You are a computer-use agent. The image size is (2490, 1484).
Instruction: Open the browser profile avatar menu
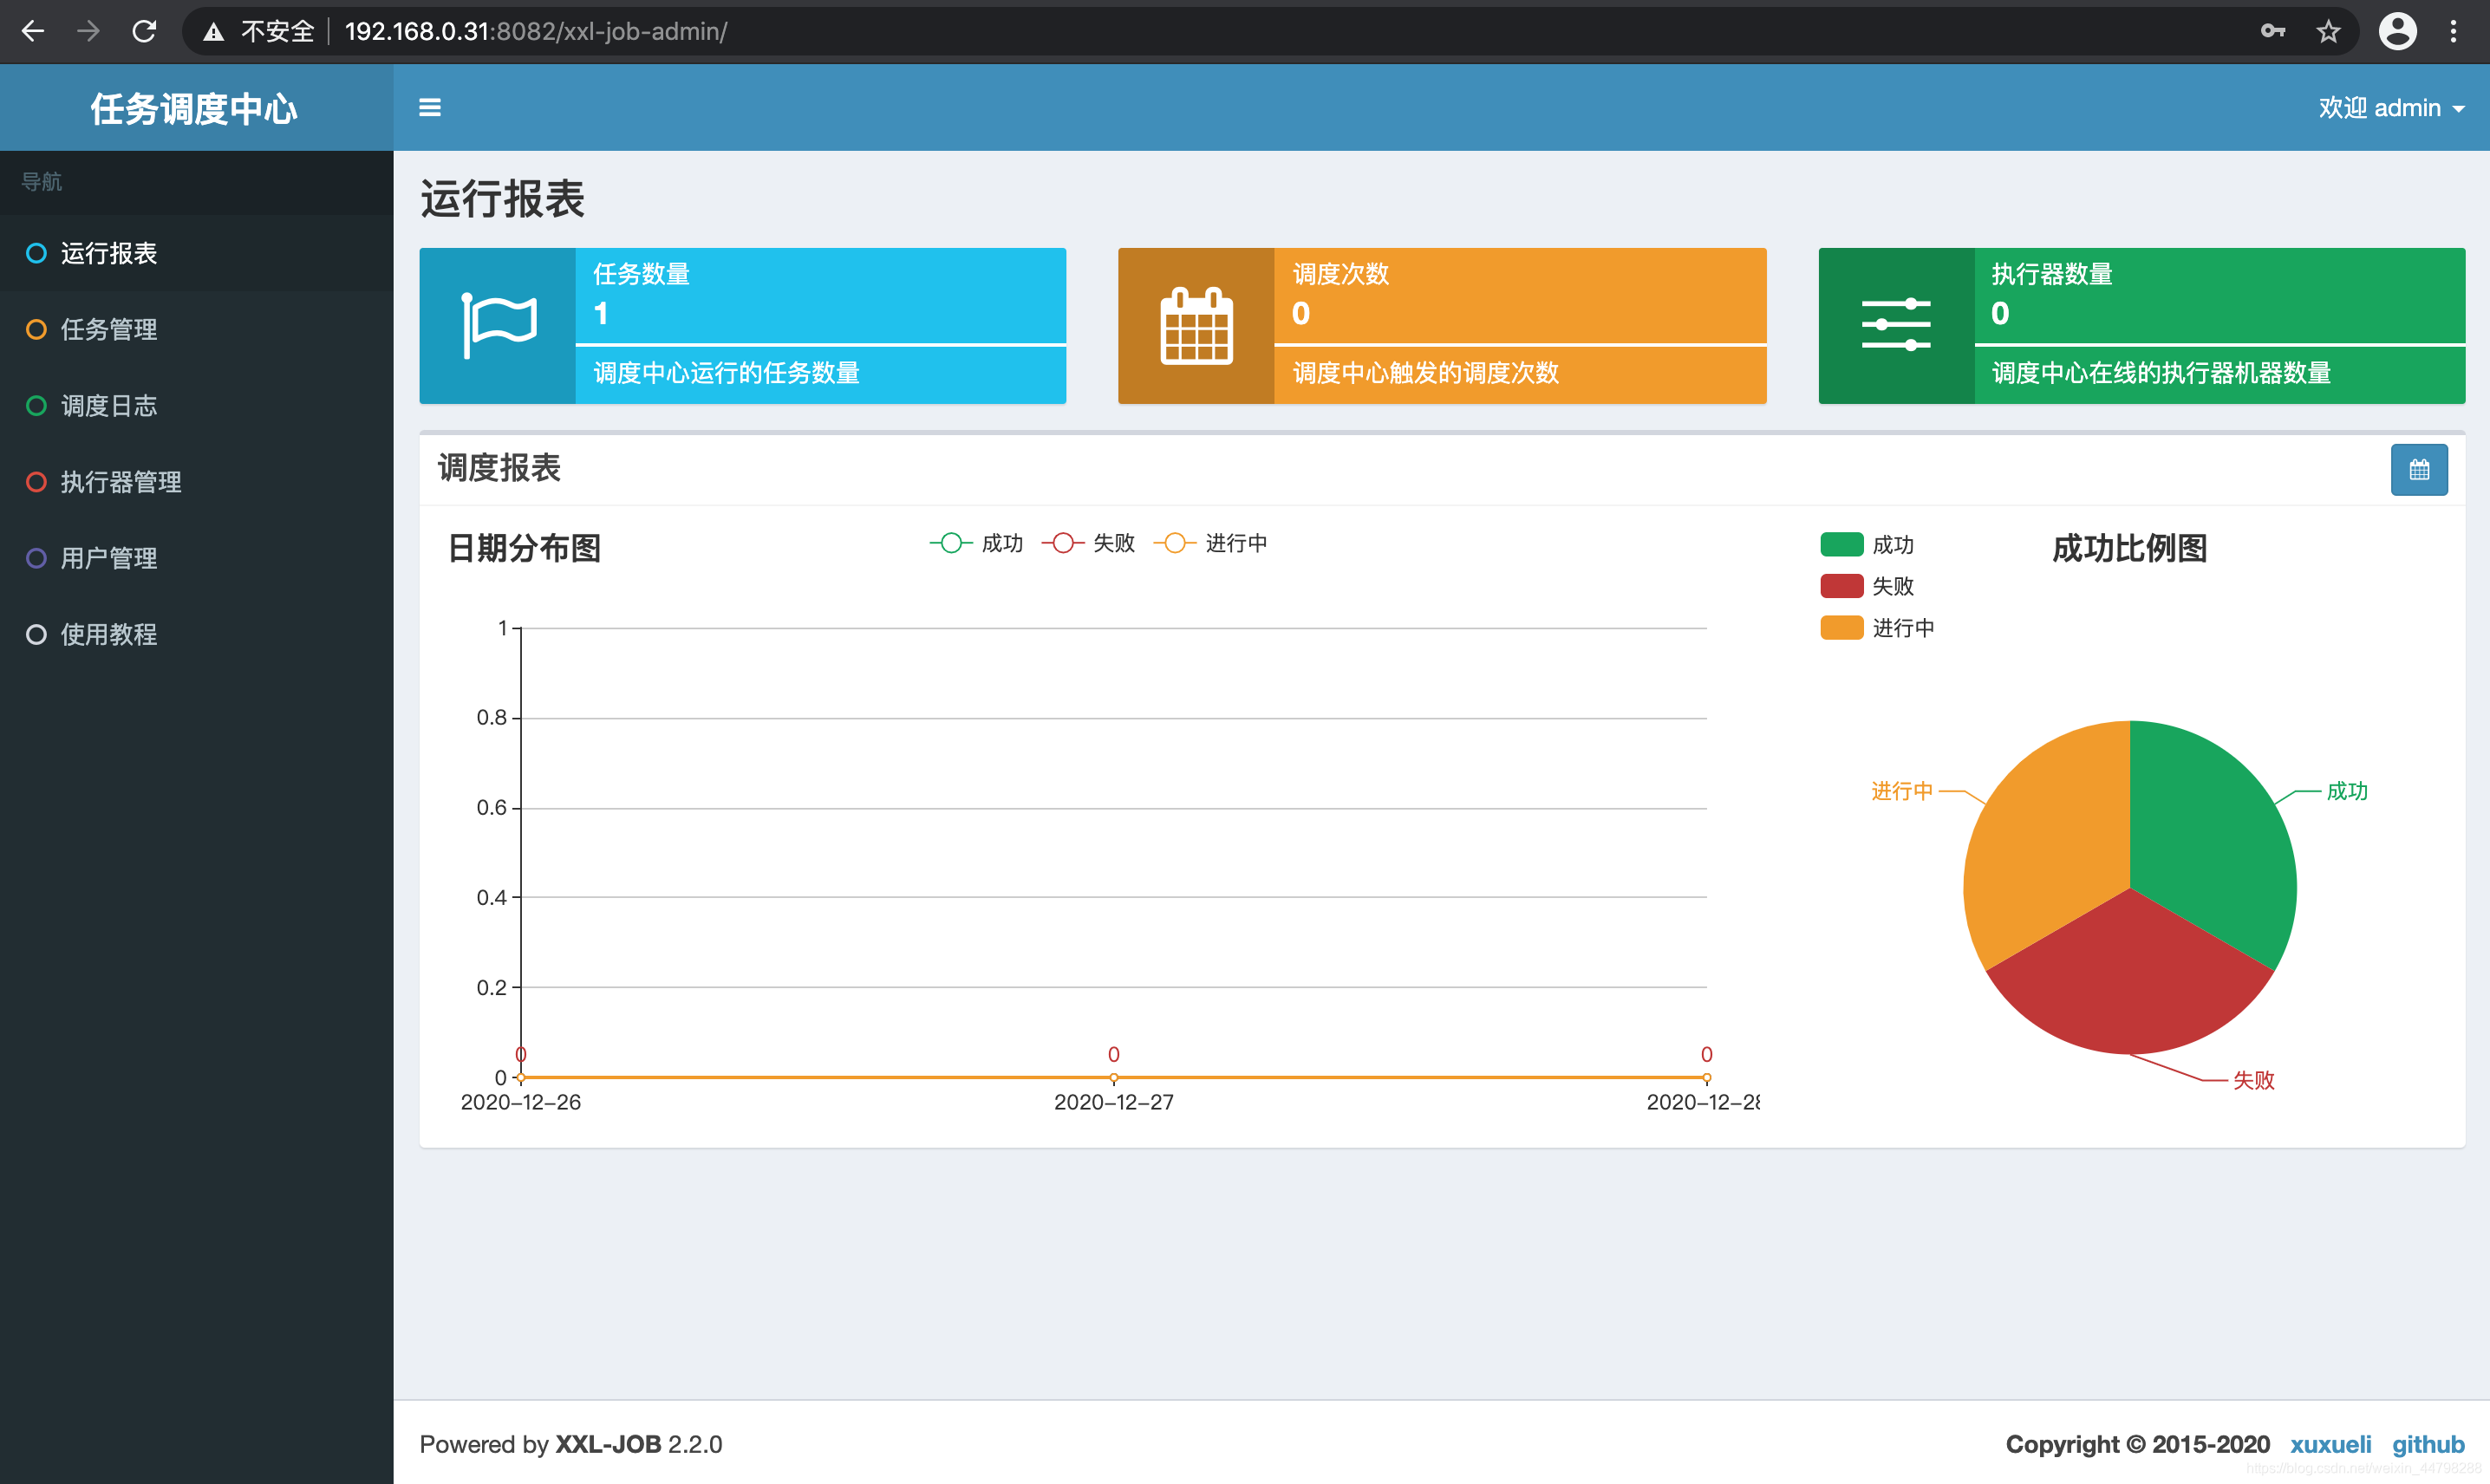click(x=2397, y=31)
